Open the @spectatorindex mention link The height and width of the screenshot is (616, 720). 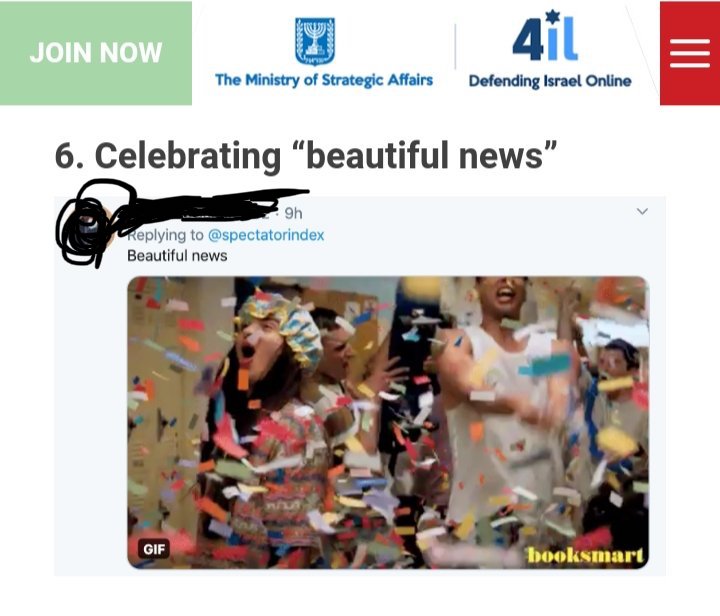(266, 235)
